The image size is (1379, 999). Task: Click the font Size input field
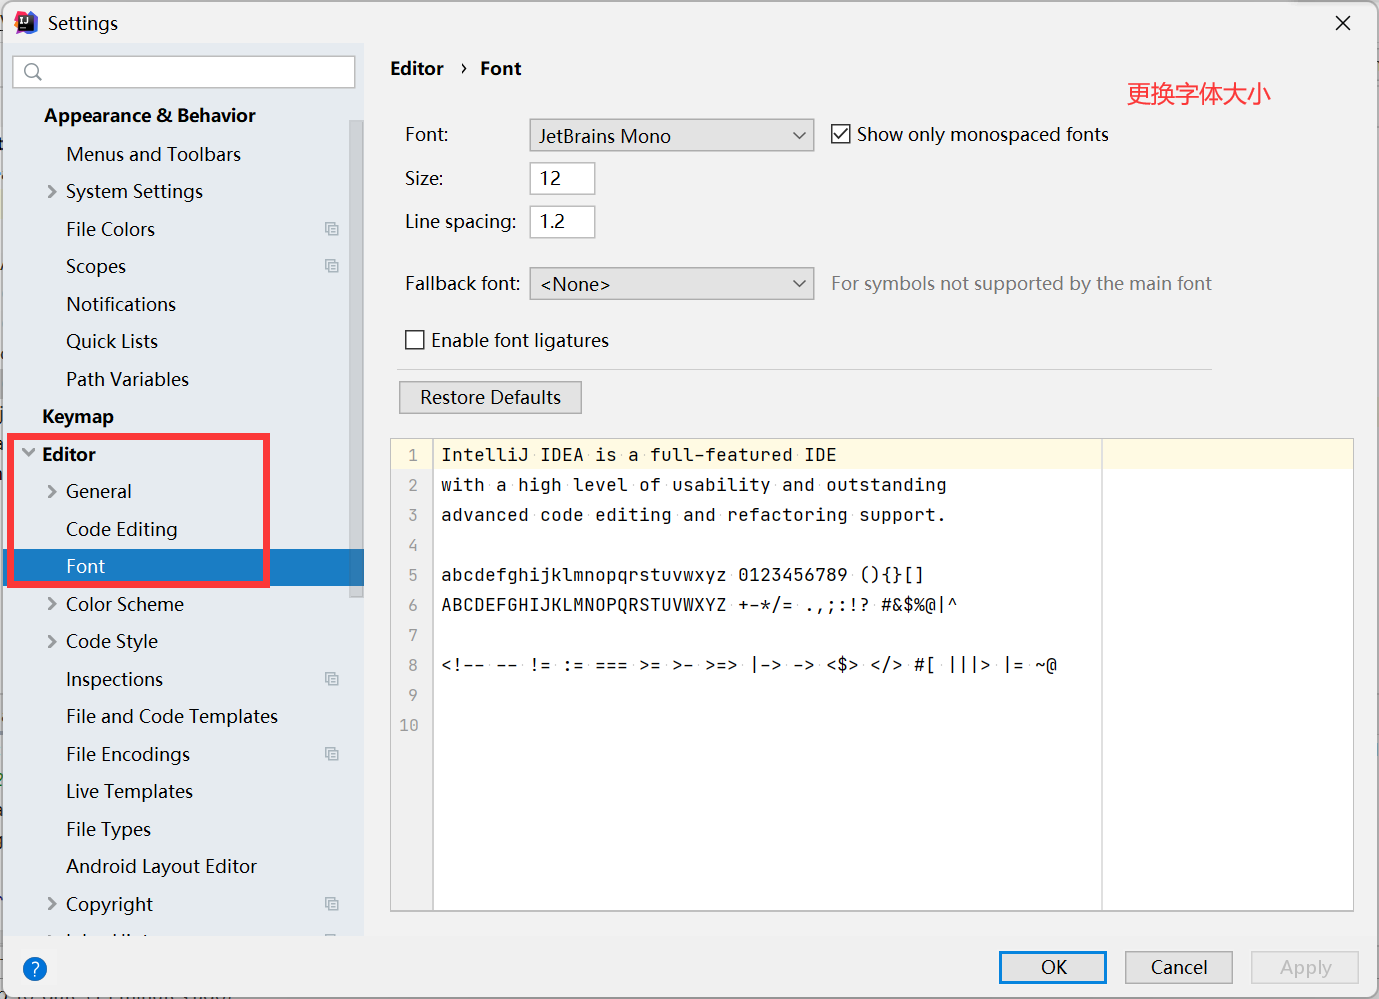[x=562, y=178]
